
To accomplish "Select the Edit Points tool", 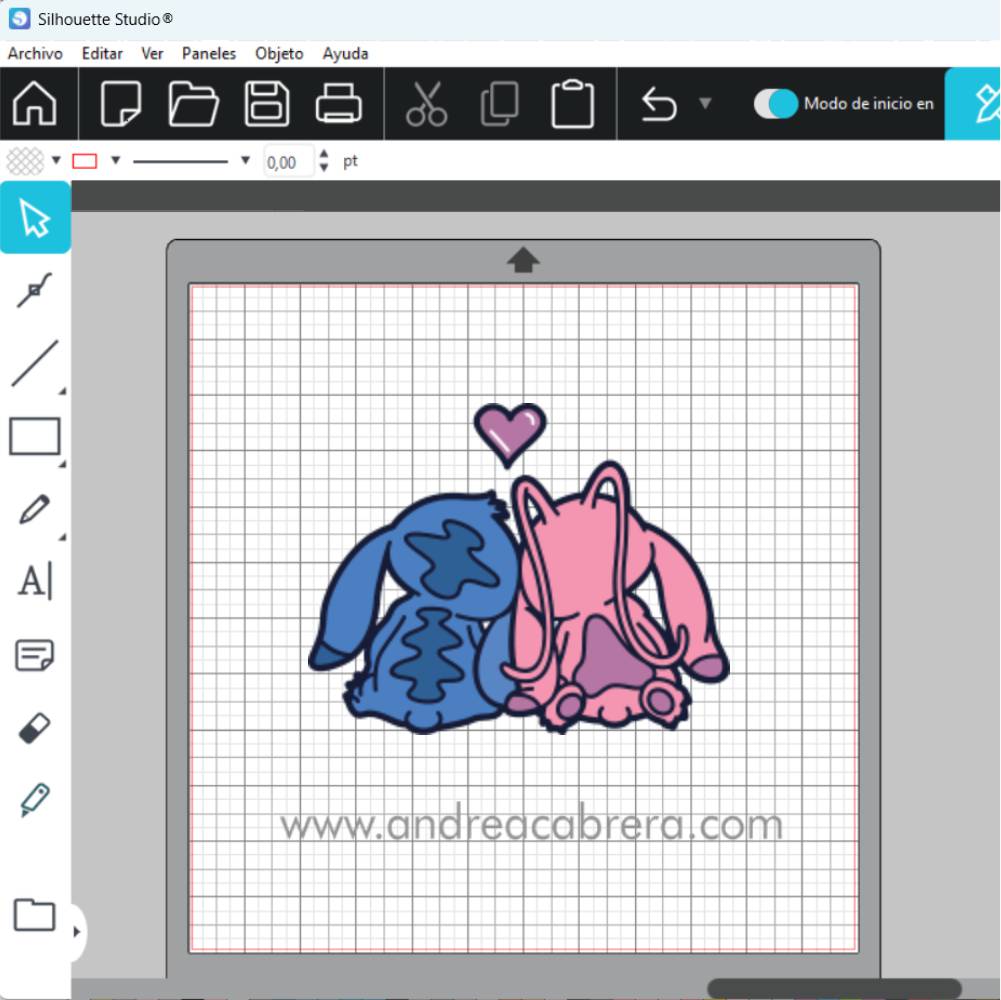I will coord(35,291).
